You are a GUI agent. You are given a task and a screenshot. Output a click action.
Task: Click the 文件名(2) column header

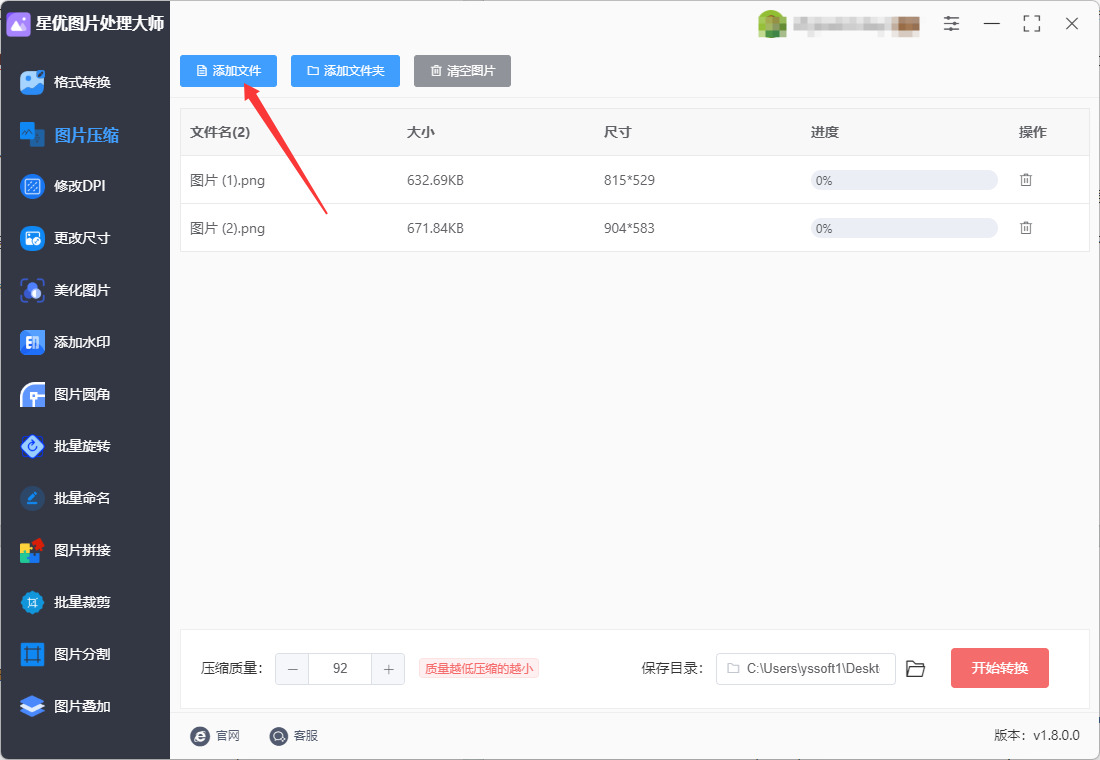coord(220,132)
